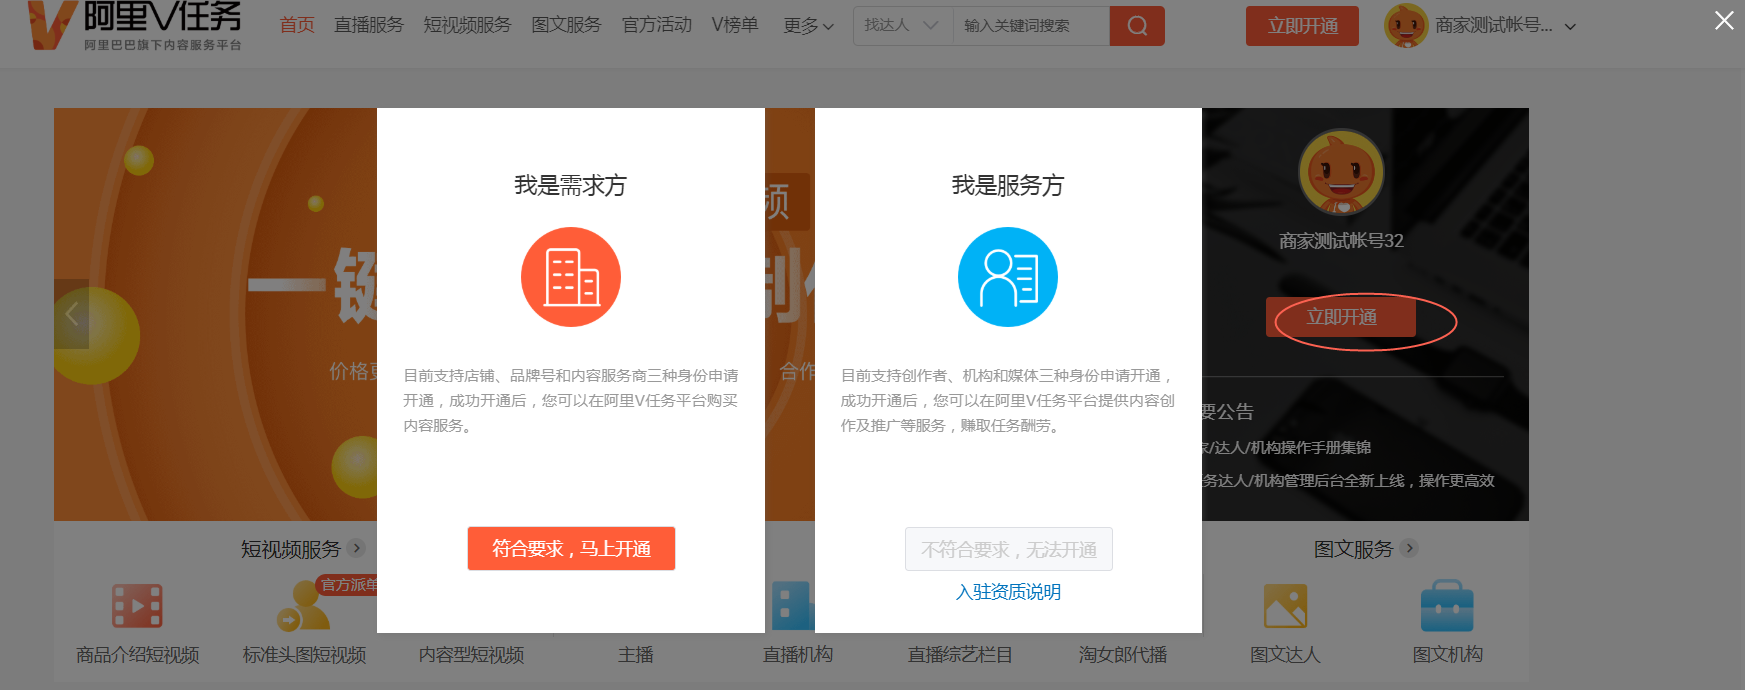Expand the 更多 dropdown menu
Screen dimensions: 1745x690
tap(808, 26)
